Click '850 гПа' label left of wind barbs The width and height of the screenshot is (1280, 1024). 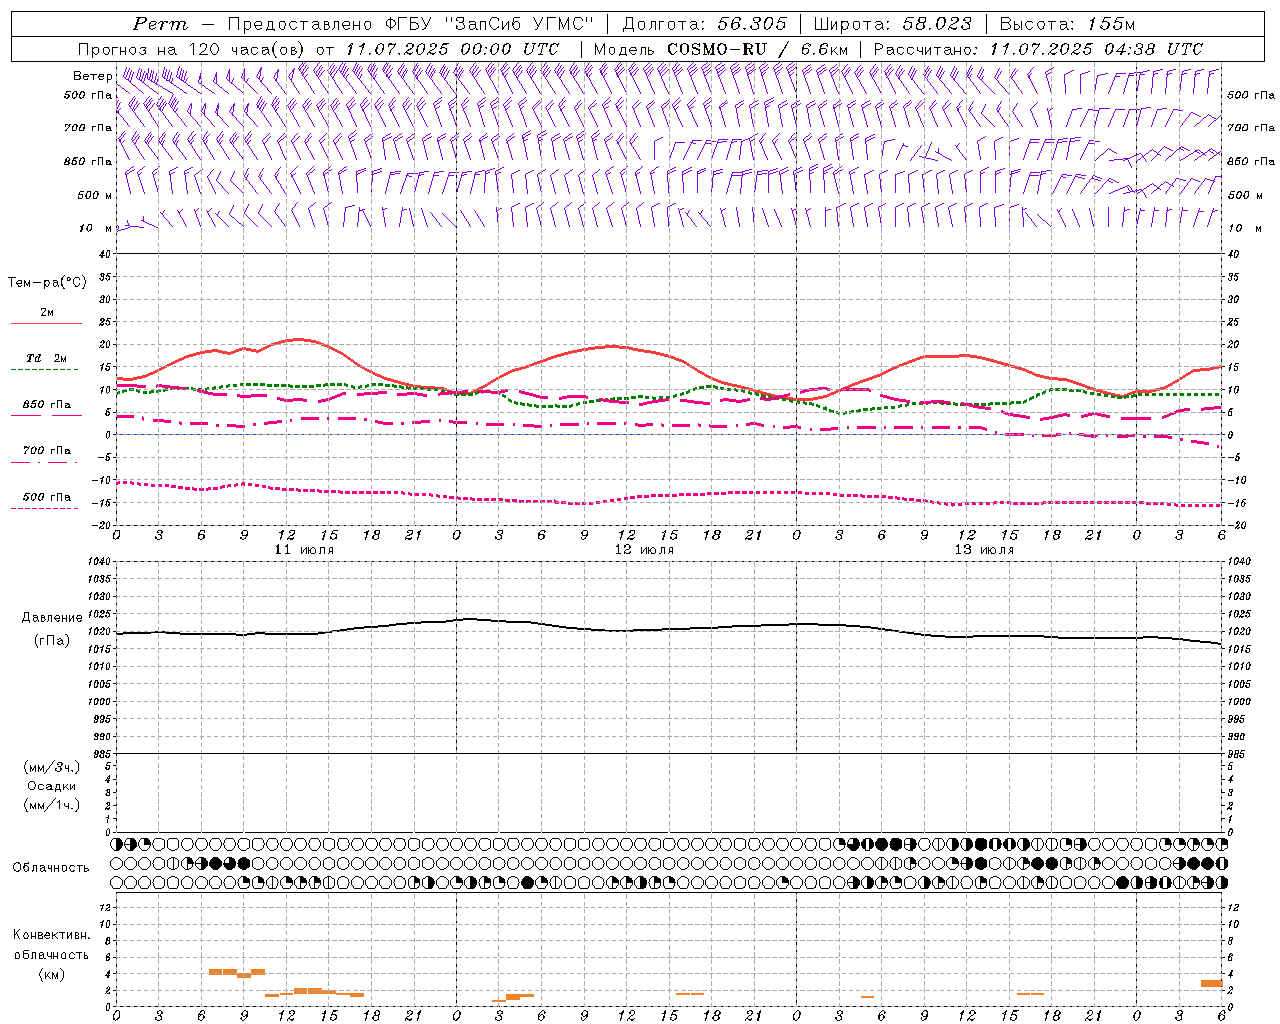coord(88,161)
